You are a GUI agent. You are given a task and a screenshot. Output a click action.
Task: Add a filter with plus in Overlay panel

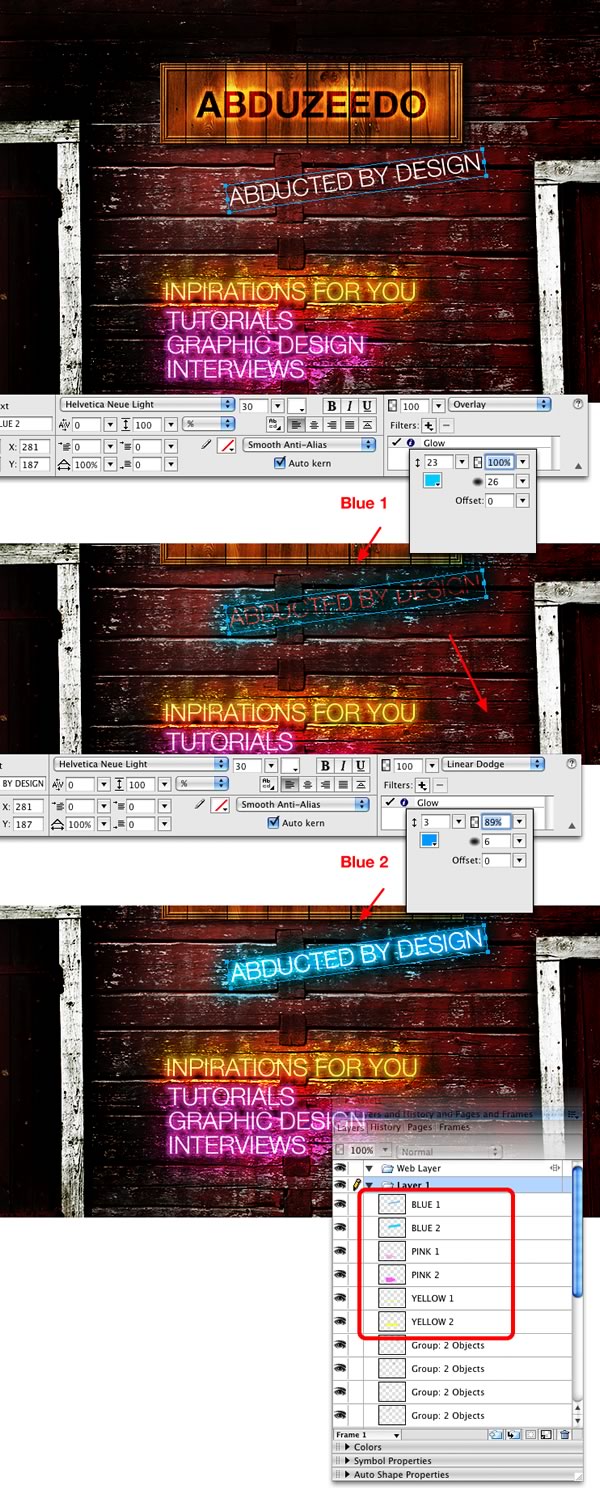tap(429, 425)
